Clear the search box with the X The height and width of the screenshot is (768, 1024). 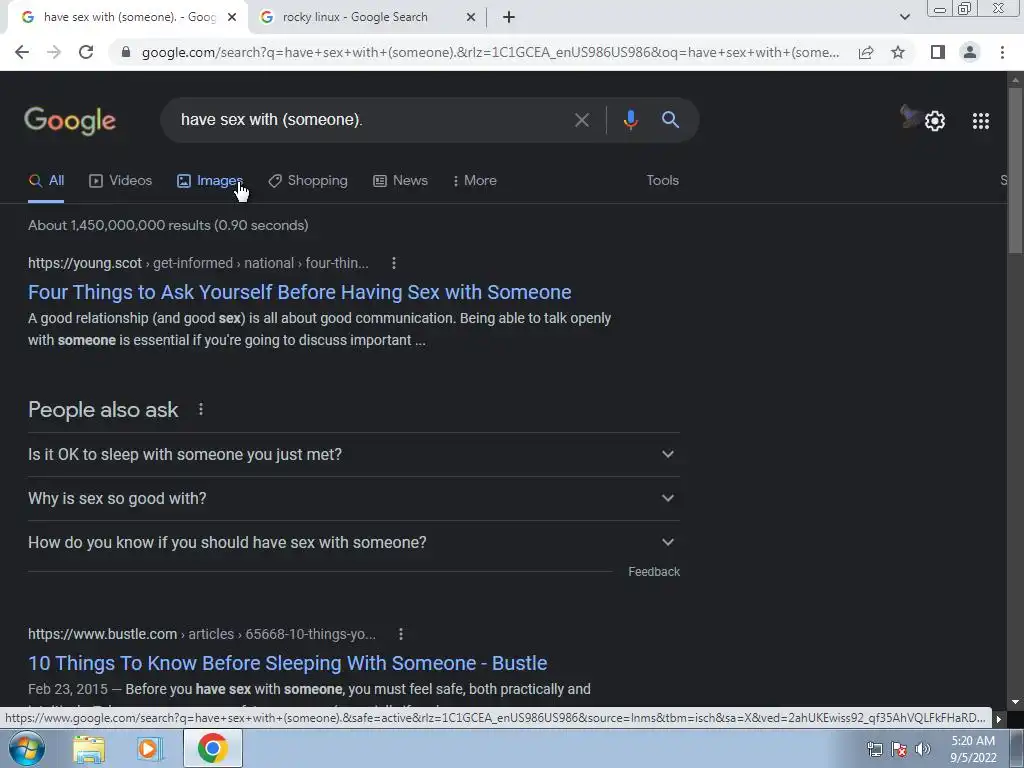click(581, 120)
